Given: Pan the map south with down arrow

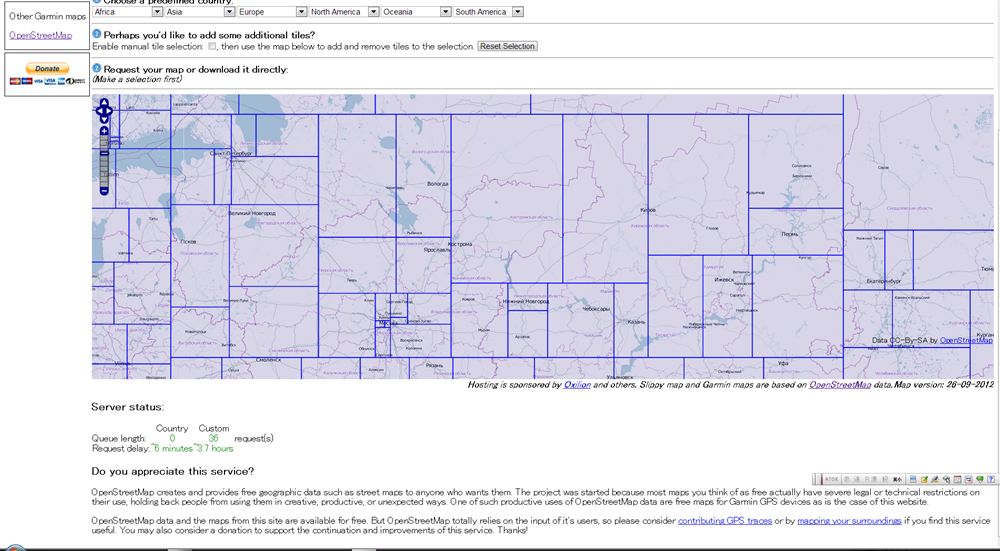Looking at the screenshot, I should click(x=104, y=119).
